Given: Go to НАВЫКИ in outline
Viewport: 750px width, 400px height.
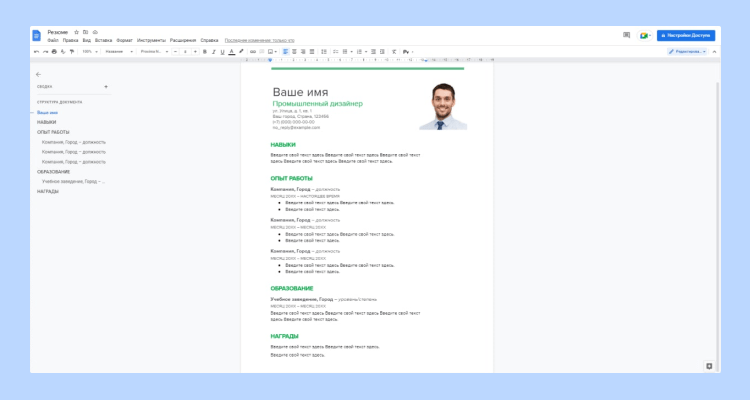Looking at the screenshot, I should [46, 122].
